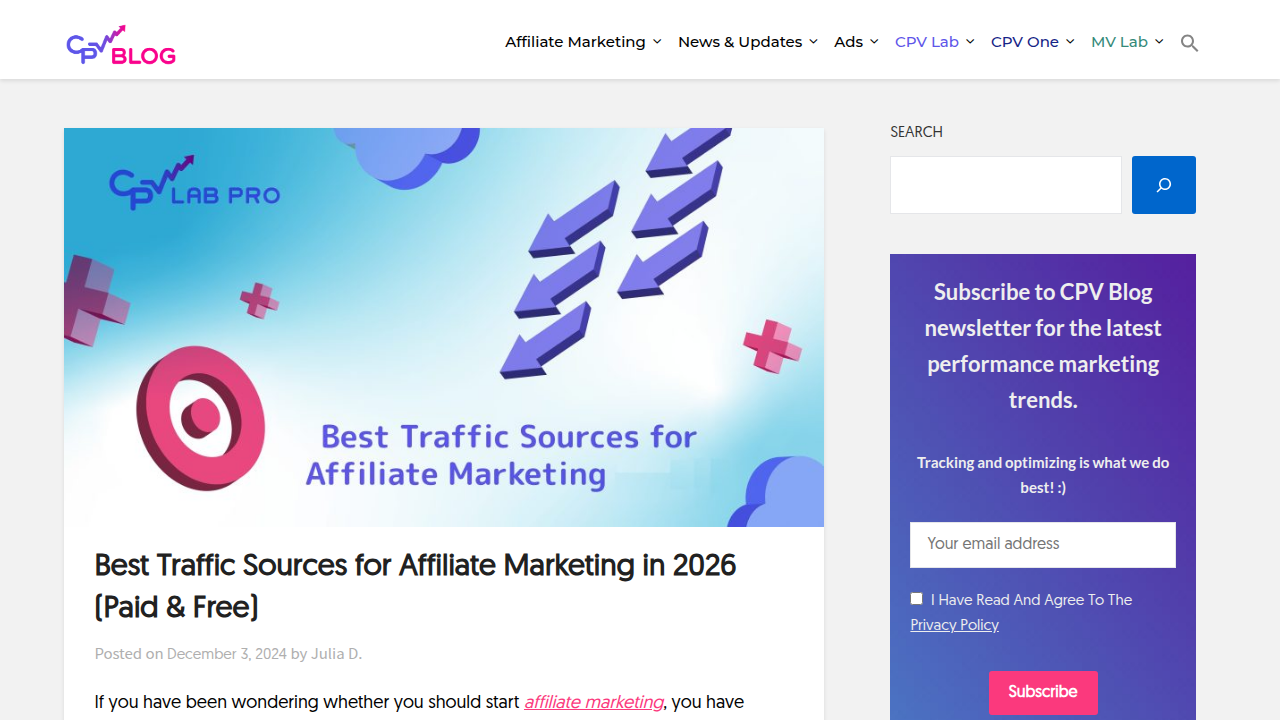Screen dimensions: 1280x720
Task: Expand MV Lab dropdown chevron
Action: pos(1159,42)
